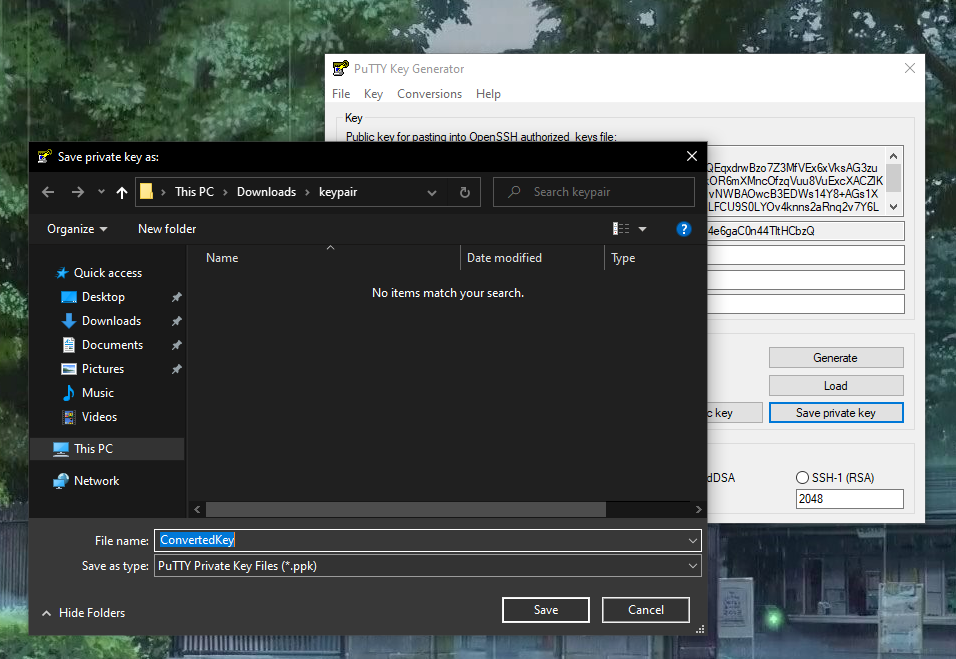Screen dimensions: 956x659
Task: Click search magnifier icon
Action: (x=514, y=192)
